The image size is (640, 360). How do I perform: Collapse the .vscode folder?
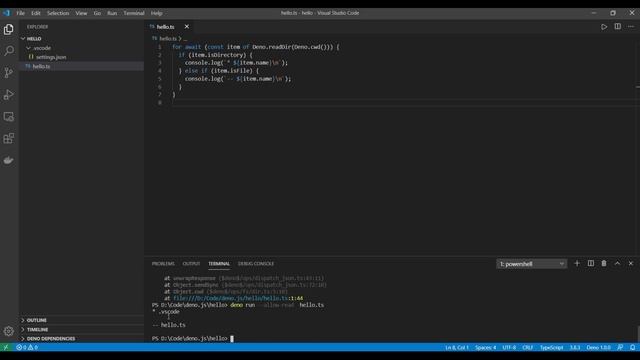coord(82,48)
